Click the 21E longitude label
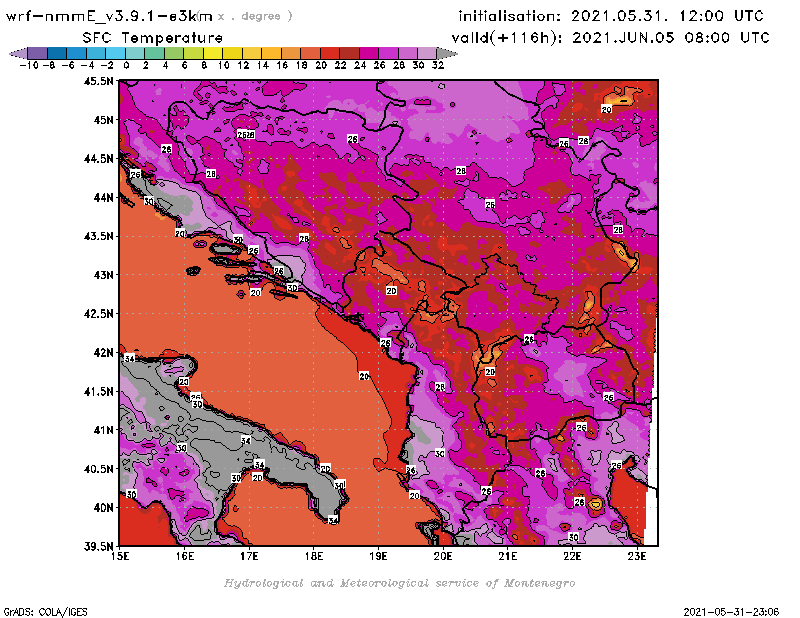Viewport: 800px width, 618px height. pos(508,556)
